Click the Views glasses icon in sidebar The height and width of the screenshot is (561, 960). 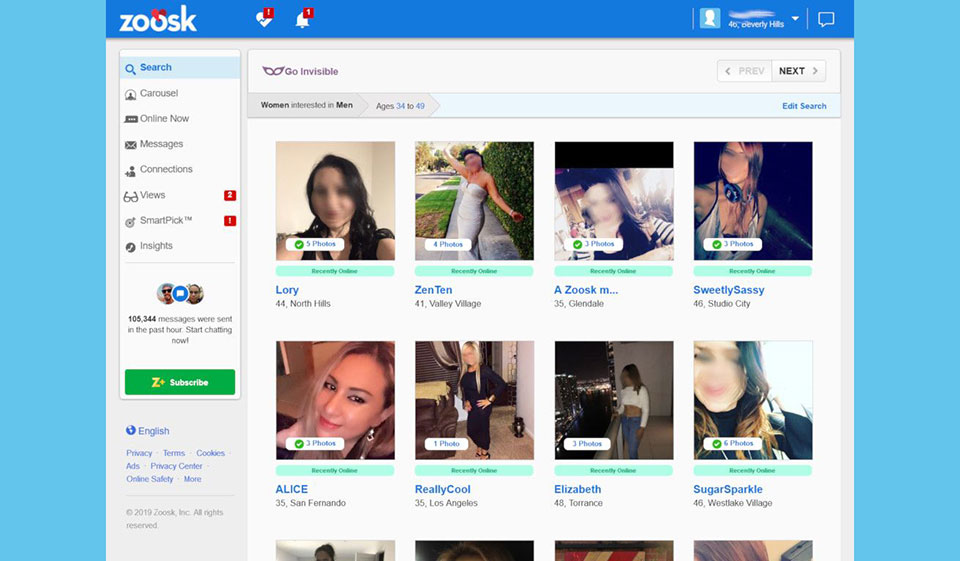click(x=131, y=196)
